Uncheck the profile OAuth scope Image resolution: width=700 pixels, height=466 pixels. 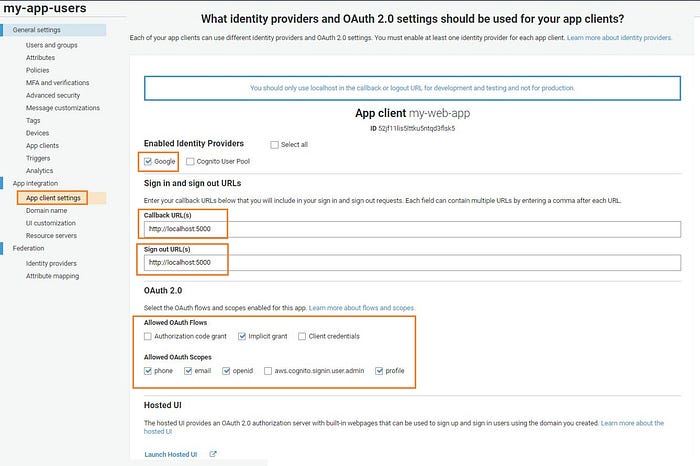point(379,371)
